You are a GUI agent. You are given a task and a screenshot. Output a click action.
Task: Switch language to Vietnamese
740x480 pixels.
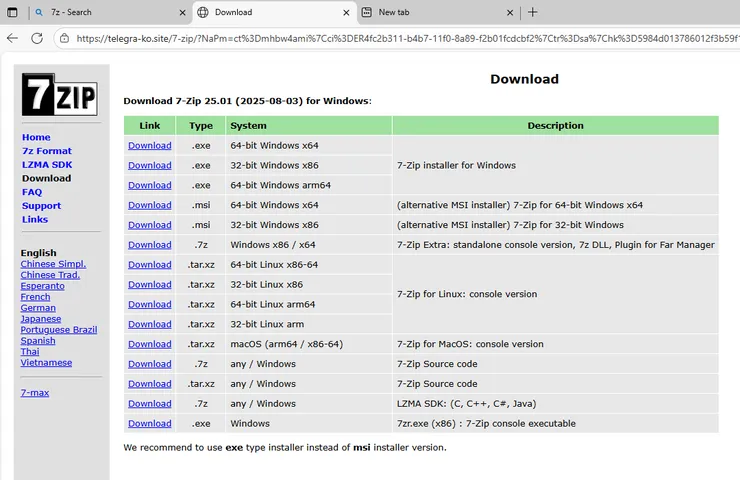coord(46,362)
